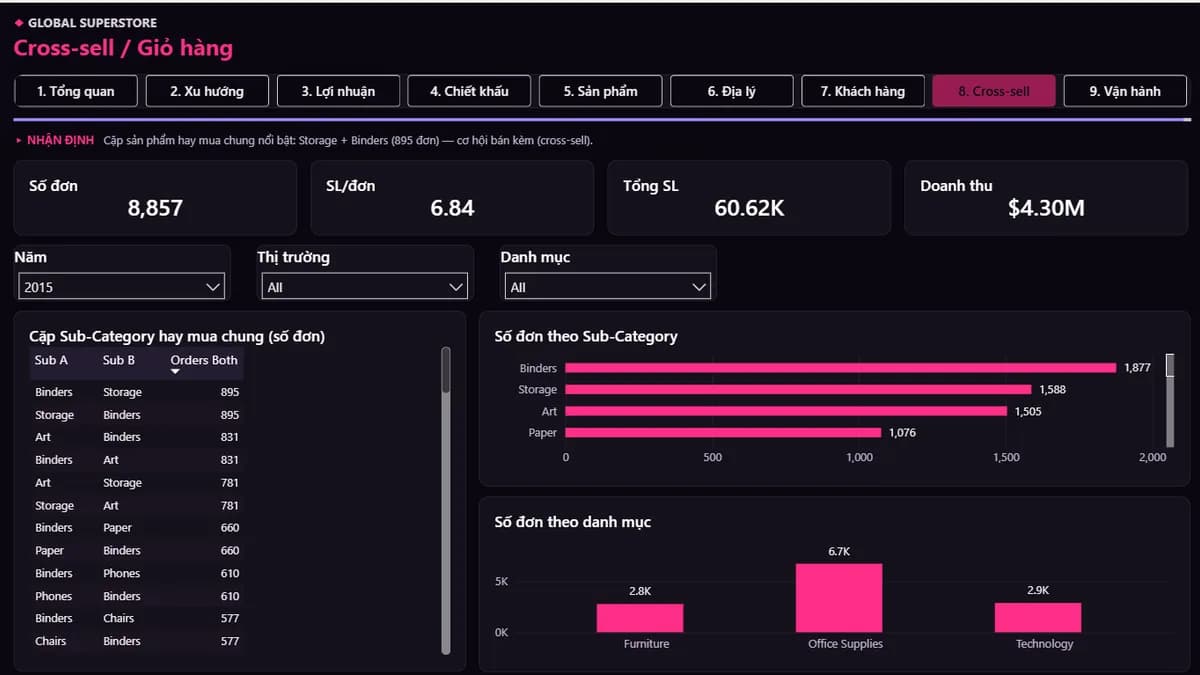This screenshot has height=675, width=1200.
Task: Click the Sub B column header
Action: click(119, 360)
